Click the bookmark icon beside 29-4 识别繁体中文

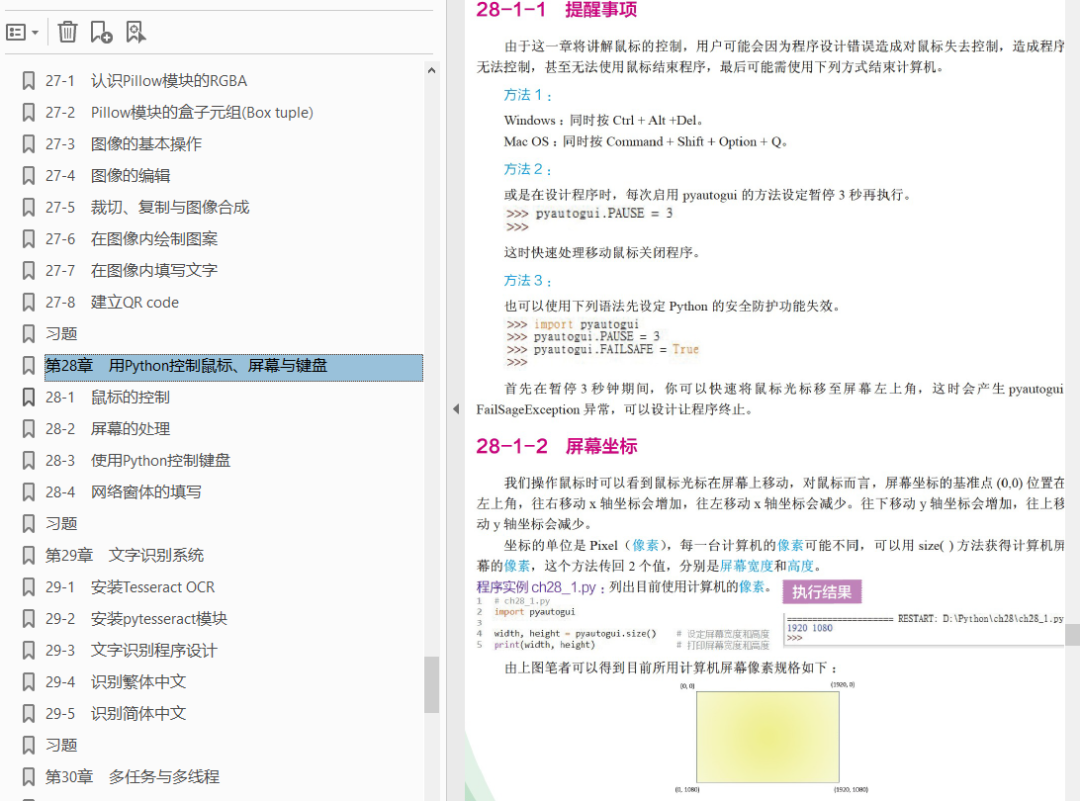28,683
